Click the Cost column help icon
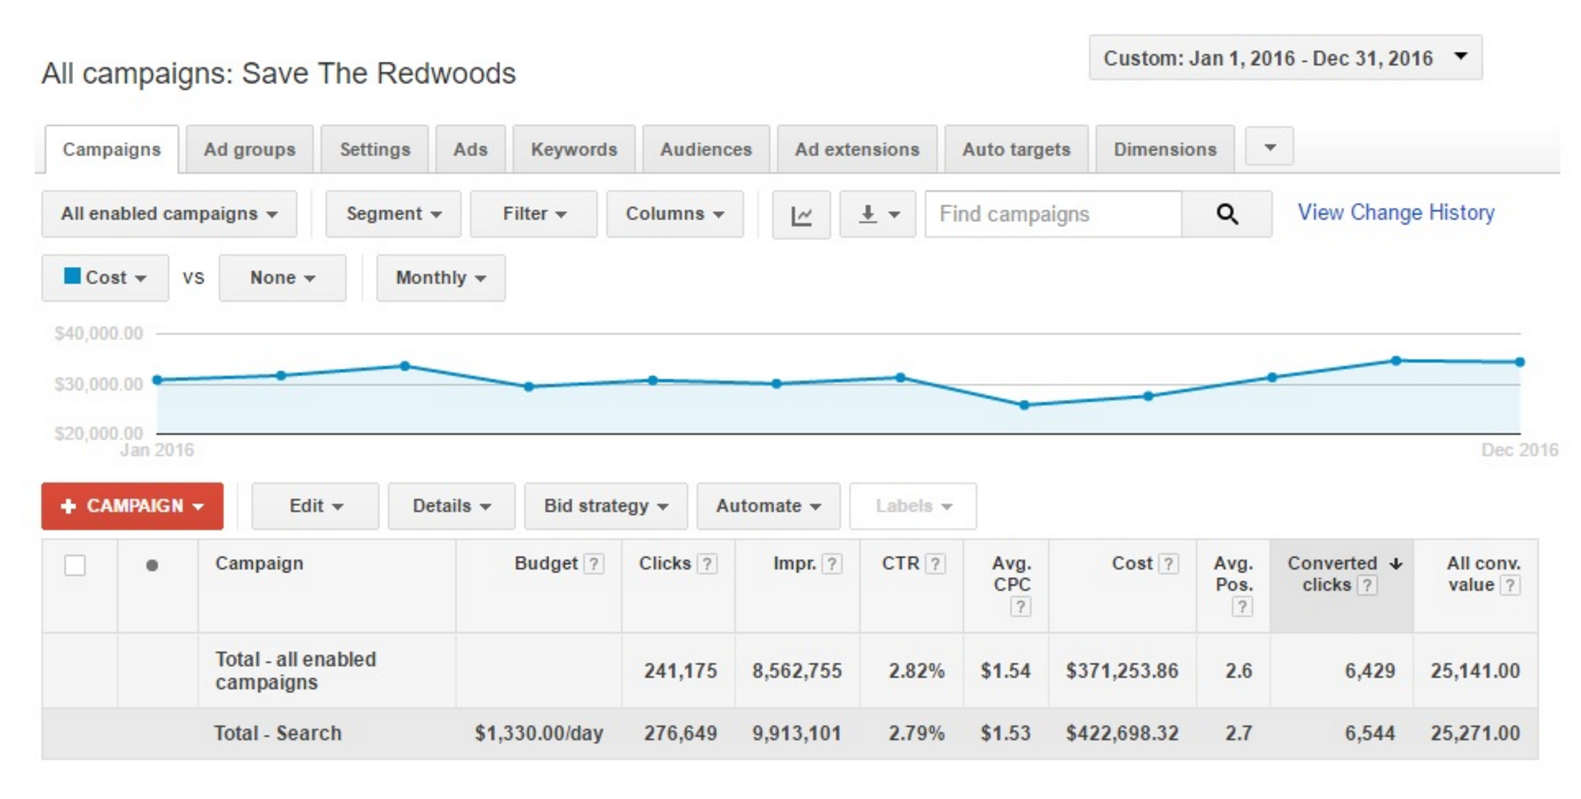Screen dimensions: 1581x799 [1168, 564]
